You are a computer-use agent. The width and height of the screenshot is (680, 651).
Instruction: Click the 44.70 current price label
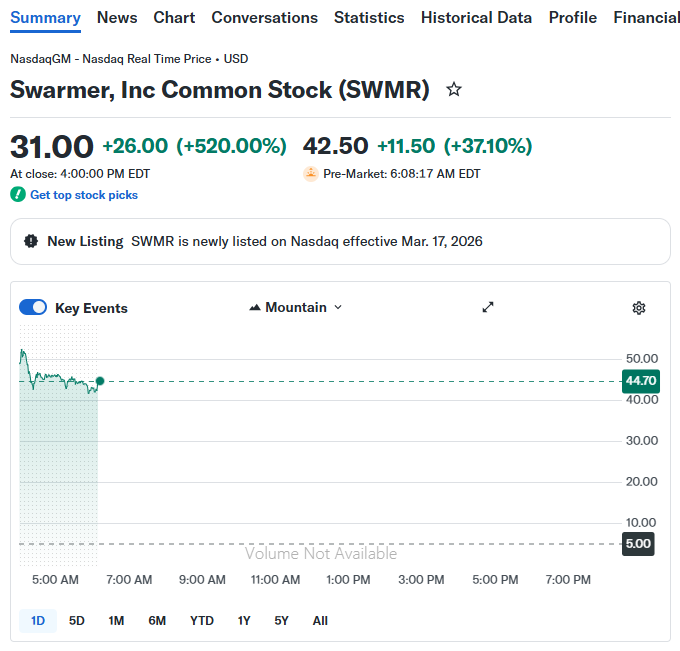[x=641, y=381]
